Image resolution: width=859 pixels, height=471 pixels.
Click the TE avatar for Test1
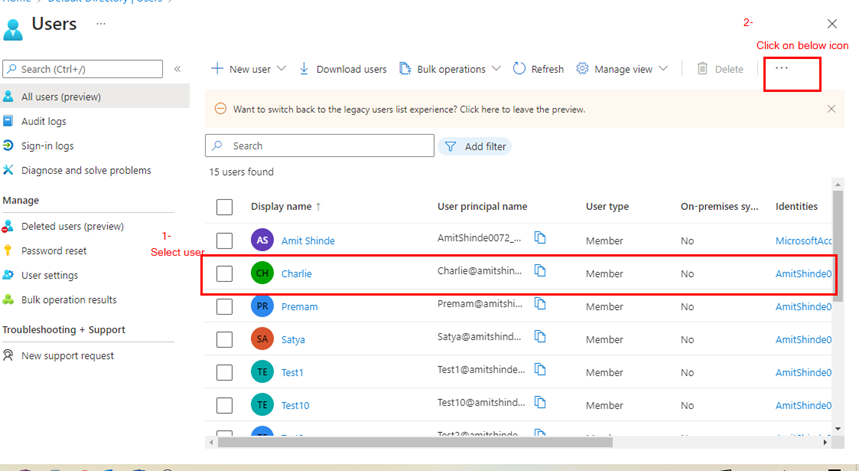[x=262, y=372]
